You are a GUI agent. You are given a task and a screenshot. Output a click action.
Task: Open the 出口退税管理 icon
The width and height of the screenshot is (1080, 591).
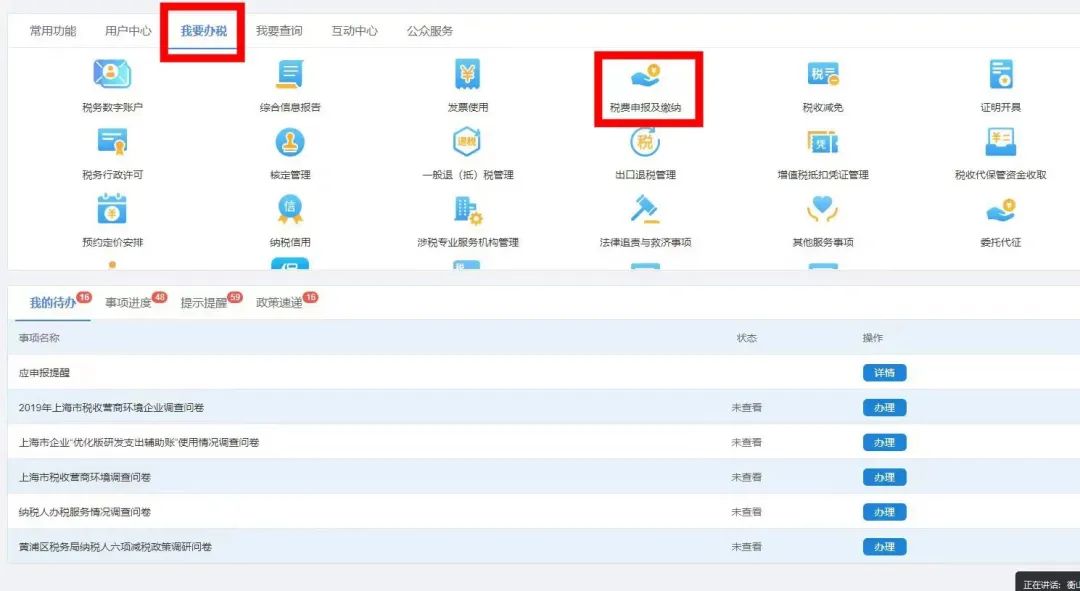click(x=645, y=144)
